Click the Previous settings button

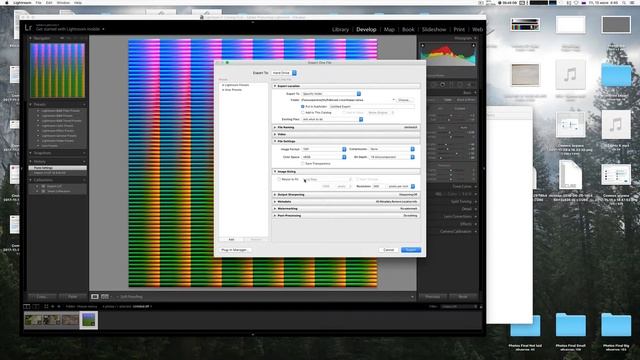click(x=433, y=297)
